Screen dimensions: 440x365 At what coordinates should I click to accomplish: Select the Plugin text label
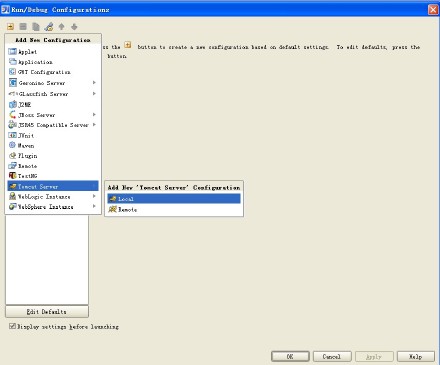coord(27,156)
